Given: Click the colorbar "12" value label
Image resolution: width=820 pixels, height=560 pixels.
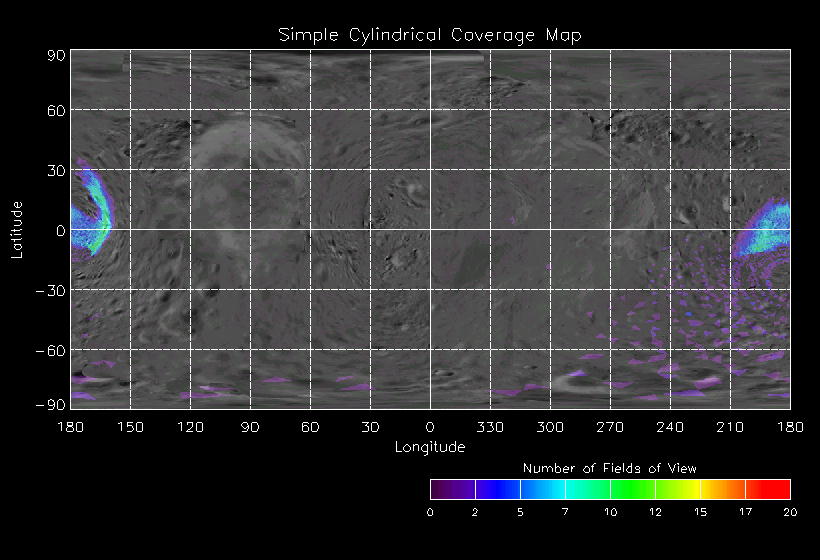Looking at the screenshot, I should [655, 512].
